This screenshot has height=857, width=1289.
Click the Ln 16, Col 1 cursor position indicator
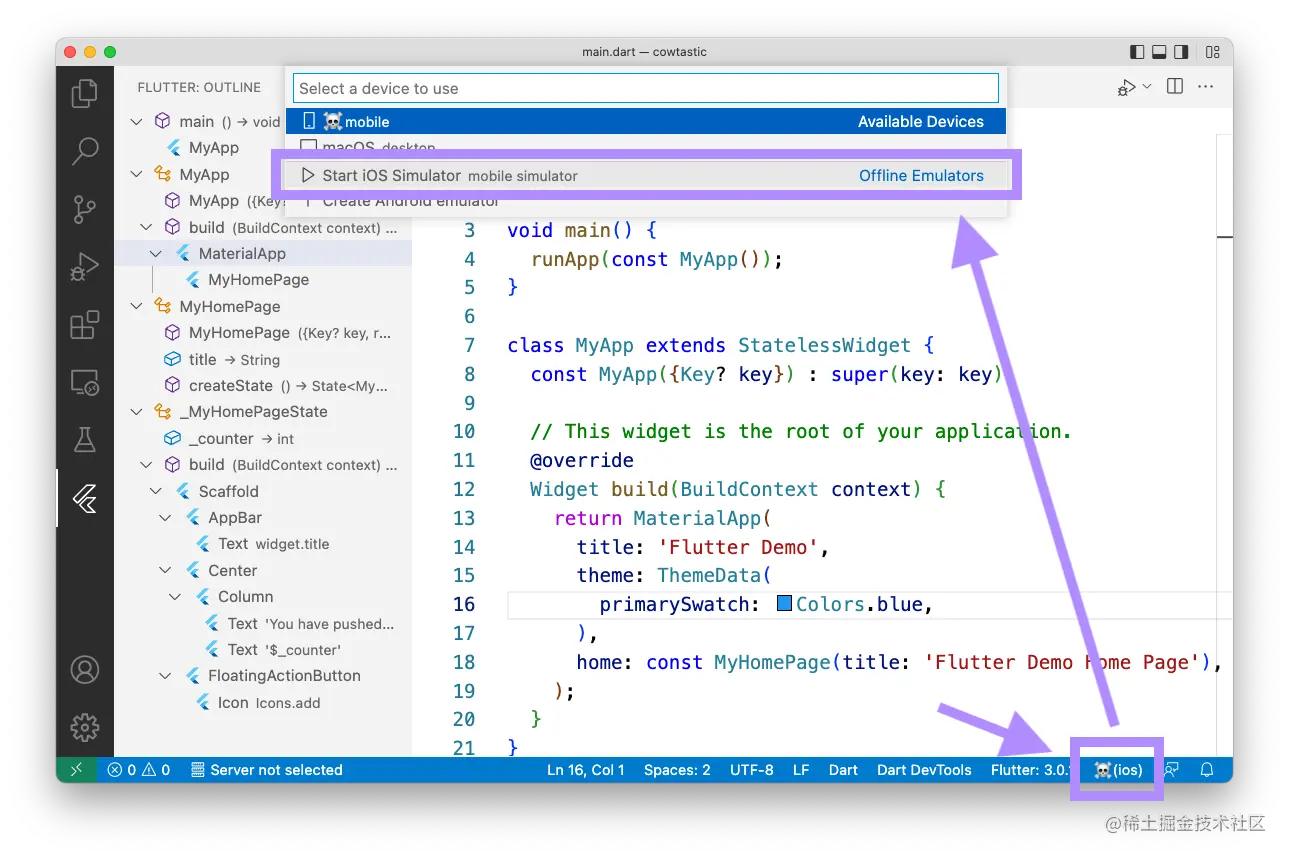(x=586, y=770)
